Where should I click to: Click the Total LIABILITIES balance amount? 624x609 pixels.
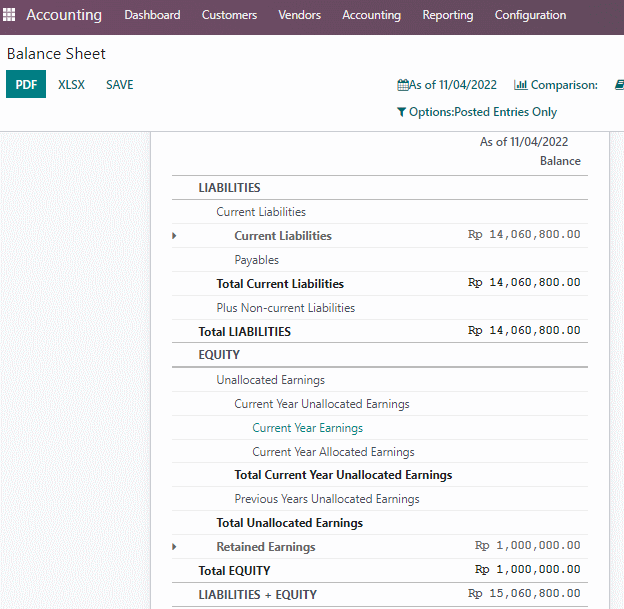point(524,330)
